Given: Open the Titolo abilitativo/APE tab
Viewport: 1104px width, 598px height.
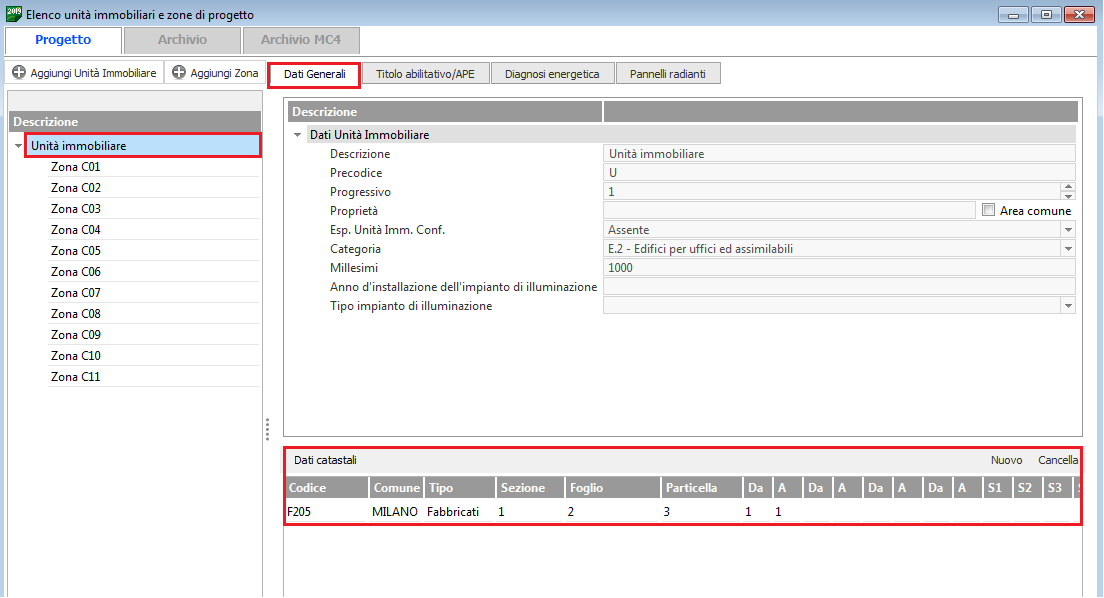Looking at the screenshot, I should click(425, 74).
